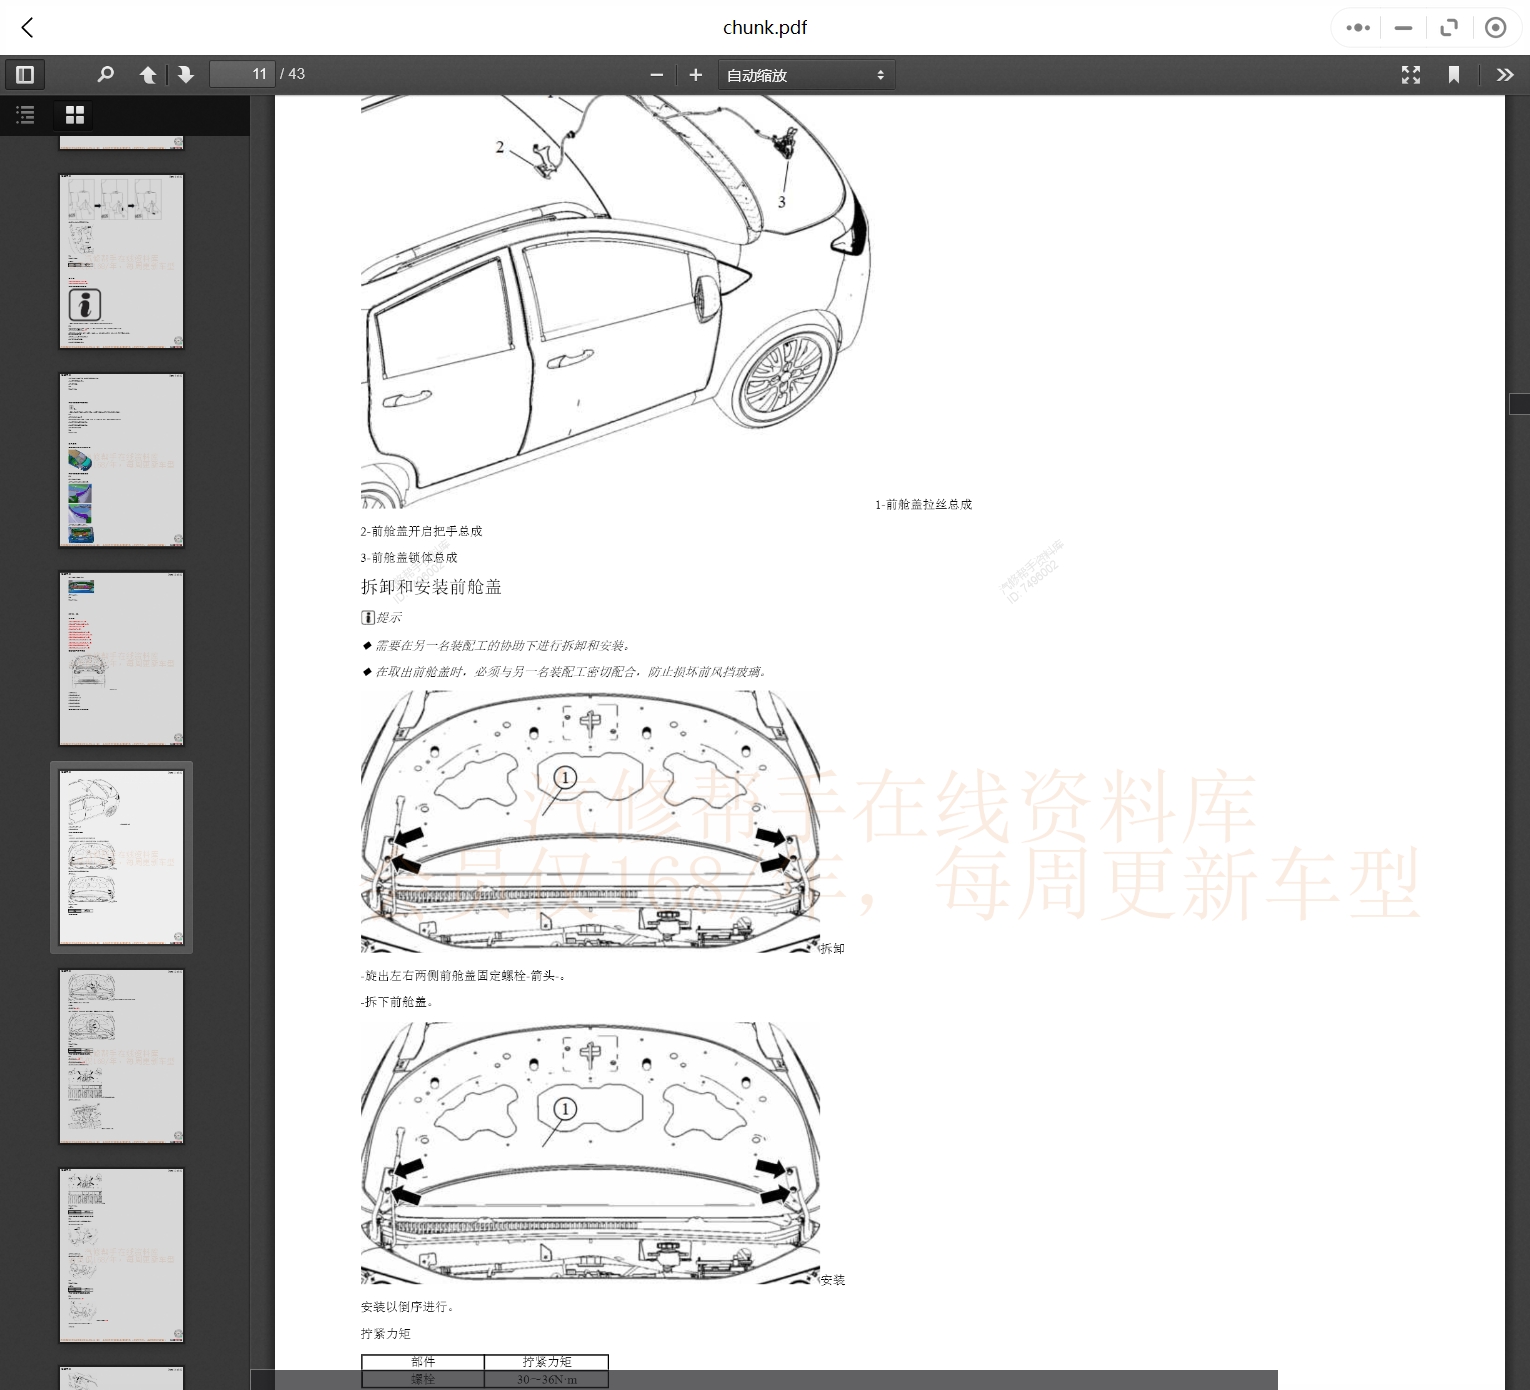Switch sidebar to page thumbnails view
Viewport: 1530px width, 1390px height.
pyautogui.click(x=74, y=115)
